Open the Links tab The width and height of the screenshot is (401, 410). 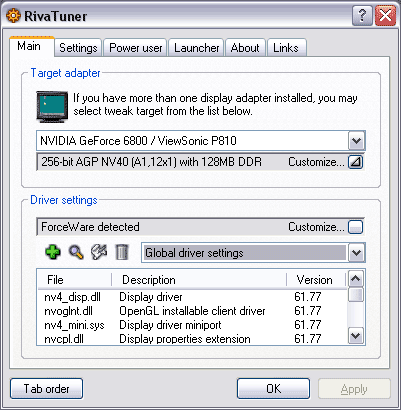(x=286, y=48)
